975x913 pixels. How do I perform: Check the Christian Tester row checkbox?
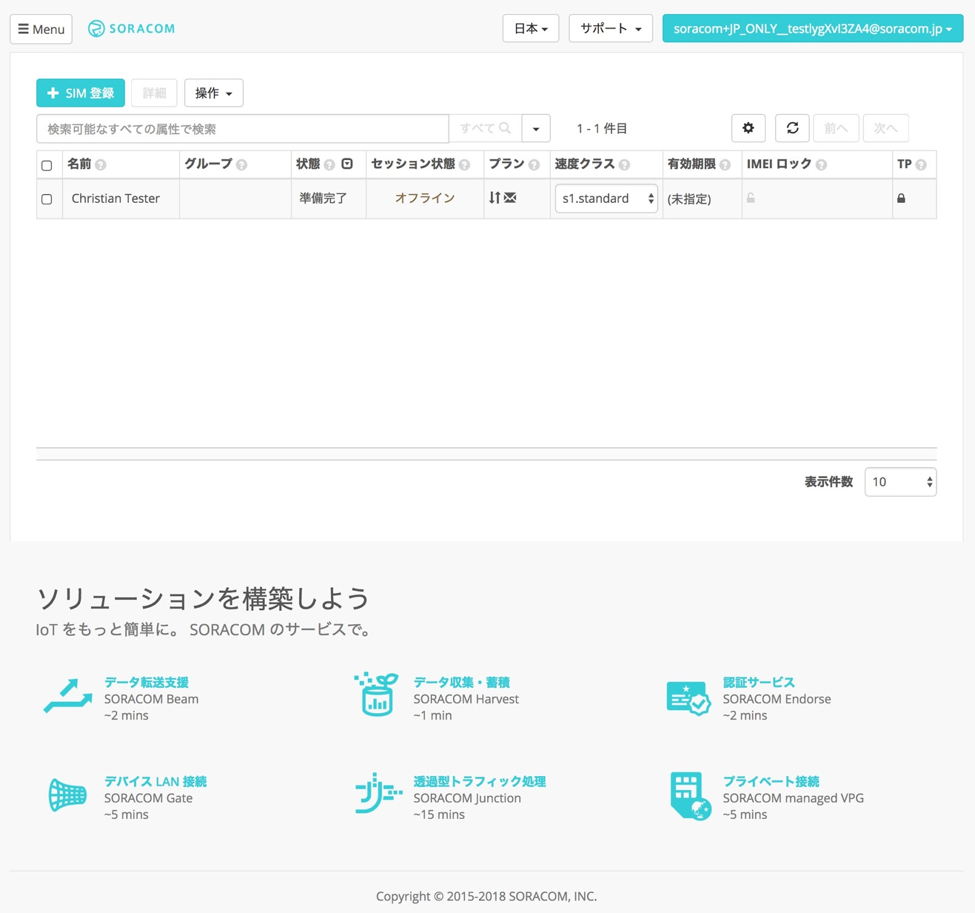[x=47, y=199]
